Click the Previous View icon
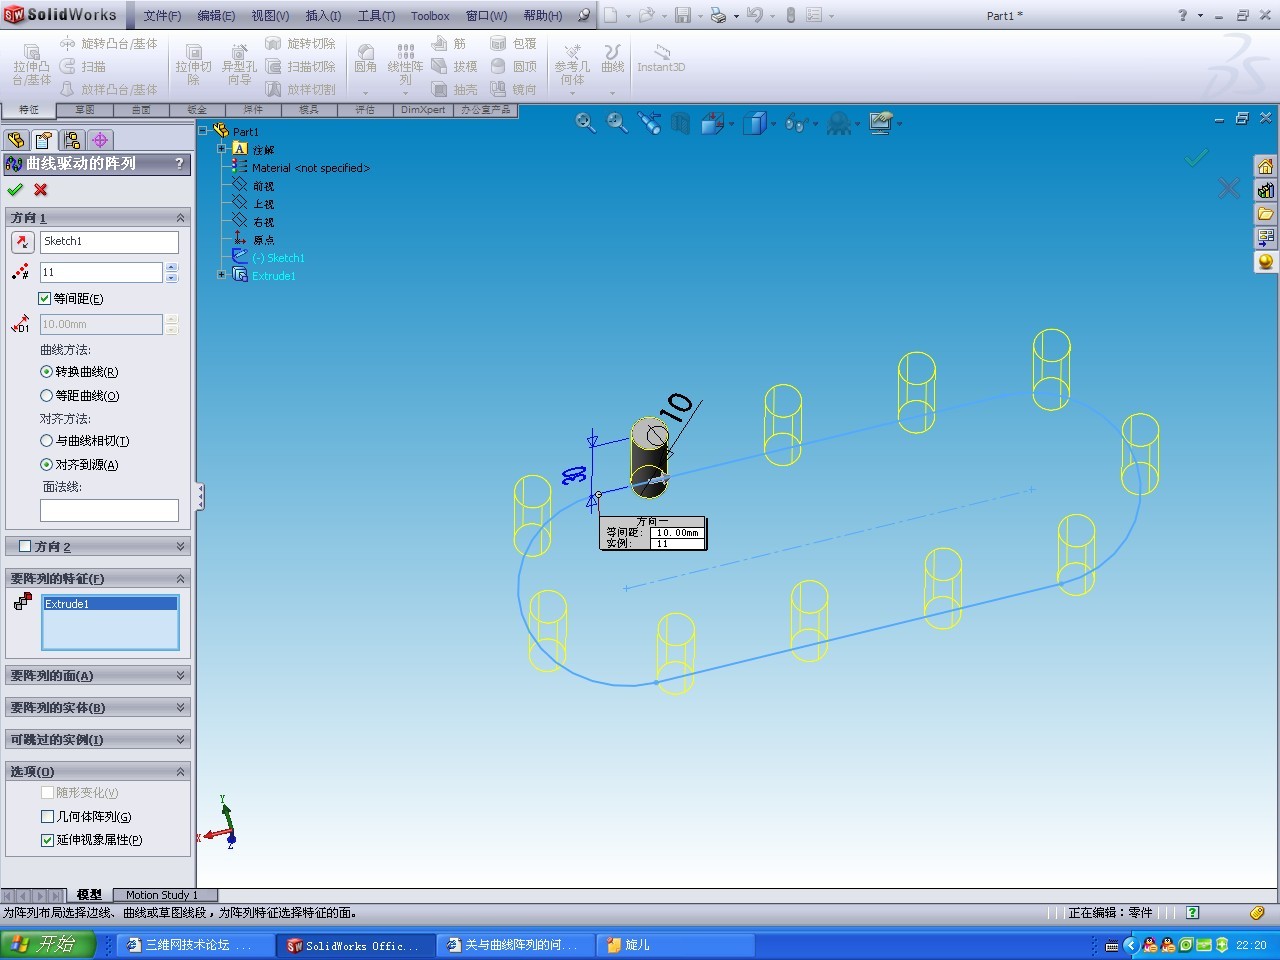The image size is (1280, 960). point(649,123)
